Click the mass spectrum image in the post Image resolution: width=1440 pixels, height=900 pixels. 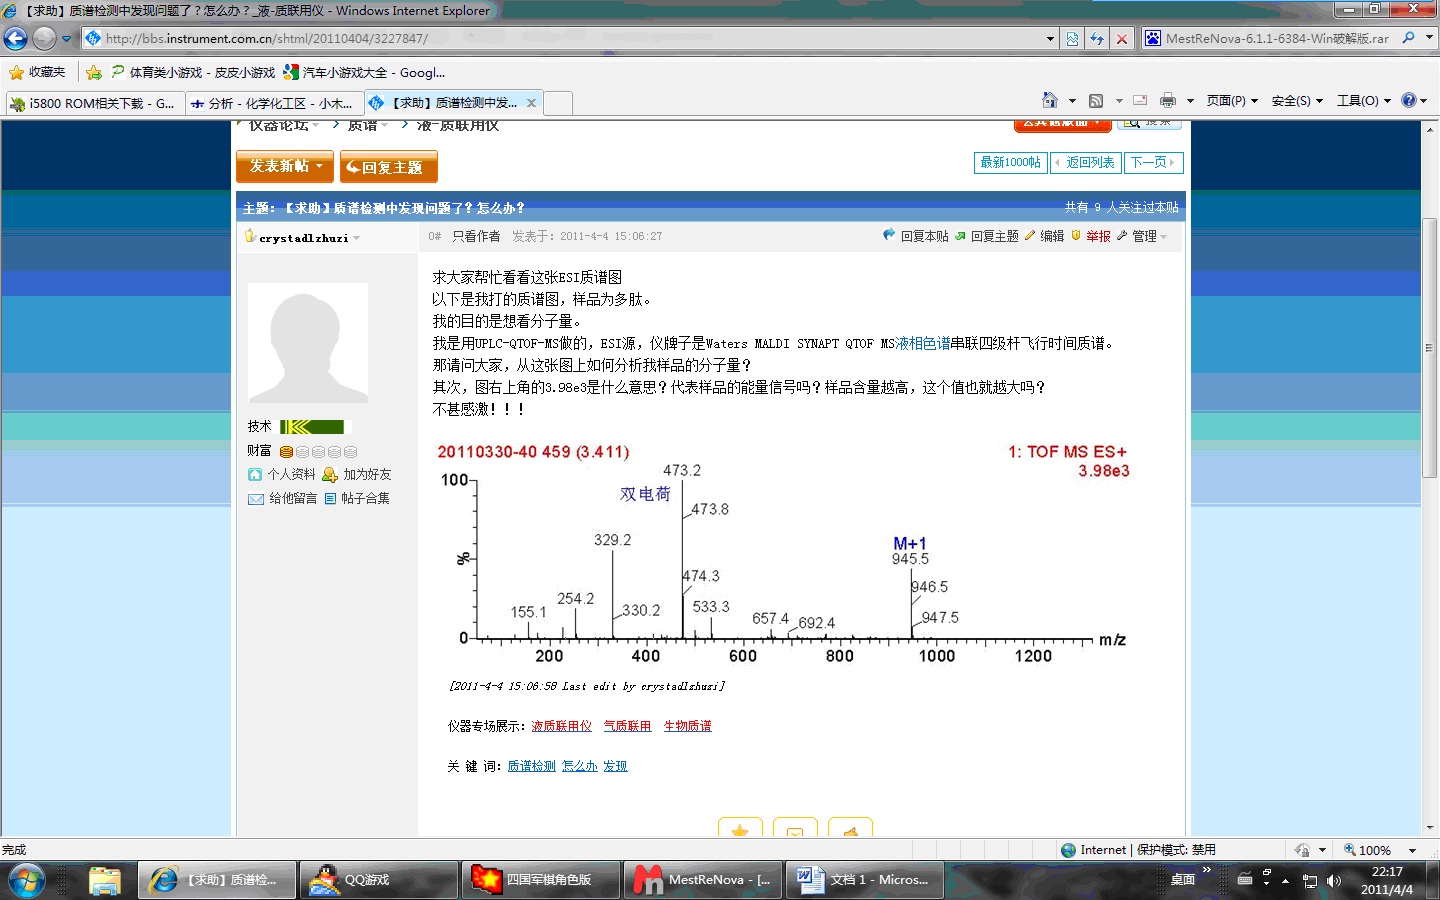click(783, 554)
